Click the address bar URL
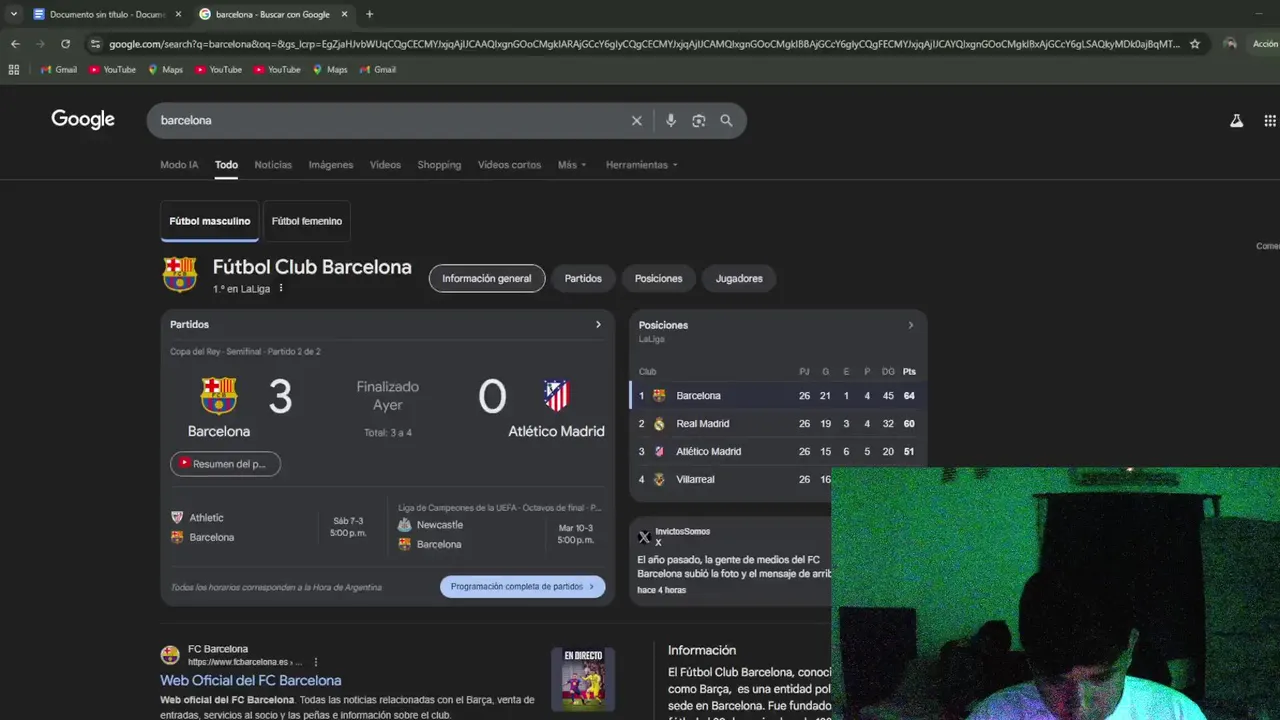1280x720 pixels. (644, 44)
